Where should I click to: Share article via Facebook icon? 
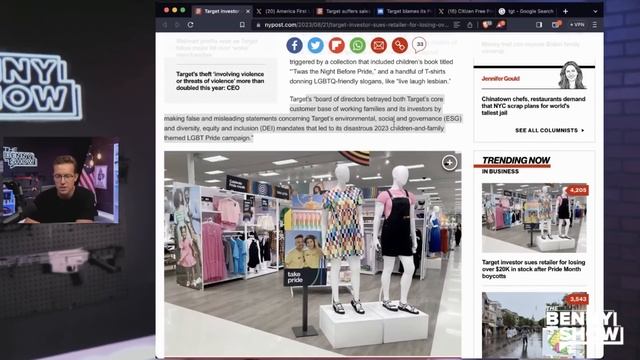coord(294,45)
